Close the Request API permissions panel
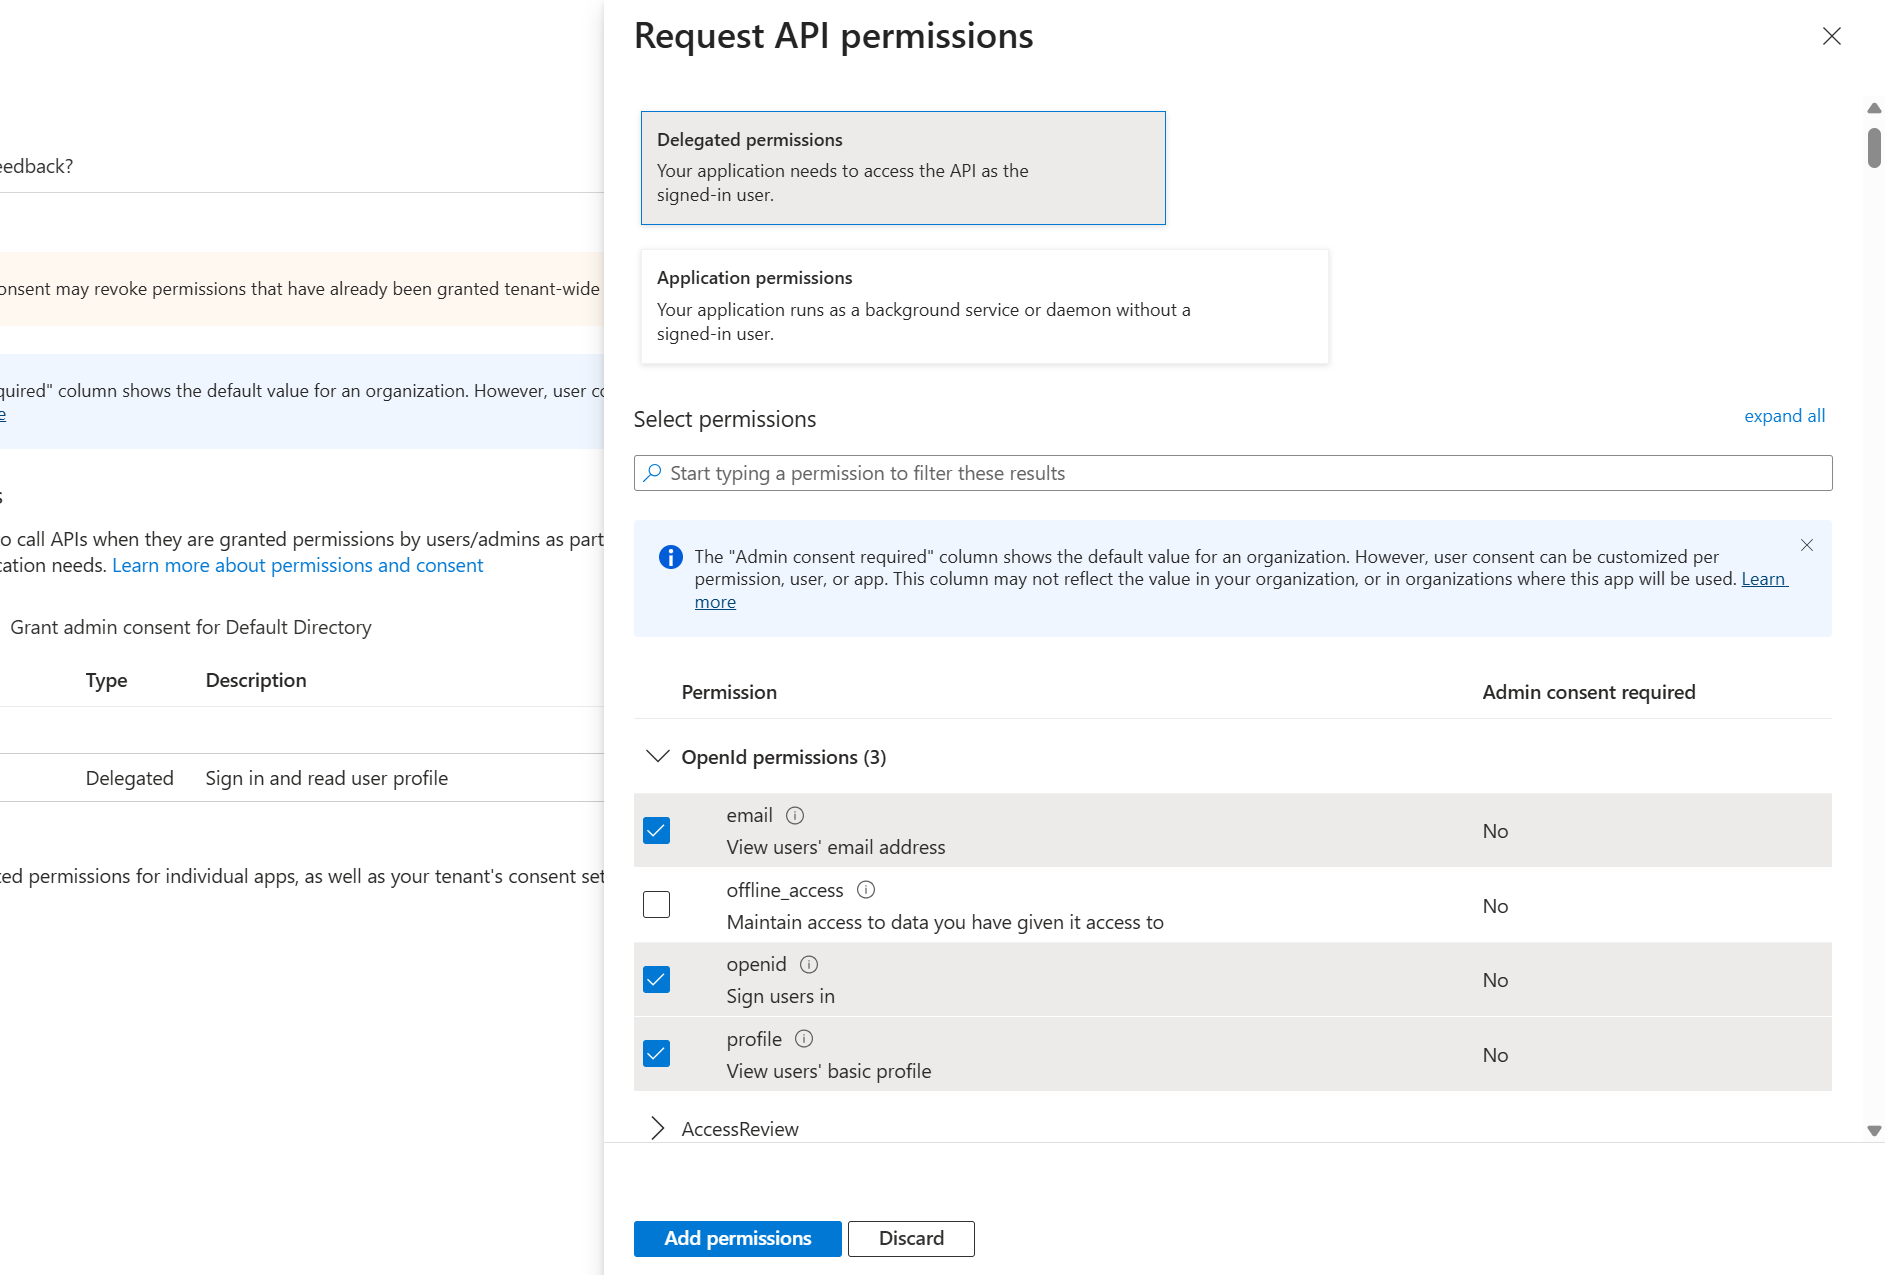1885x1275 pixels. click(1831, 36)
